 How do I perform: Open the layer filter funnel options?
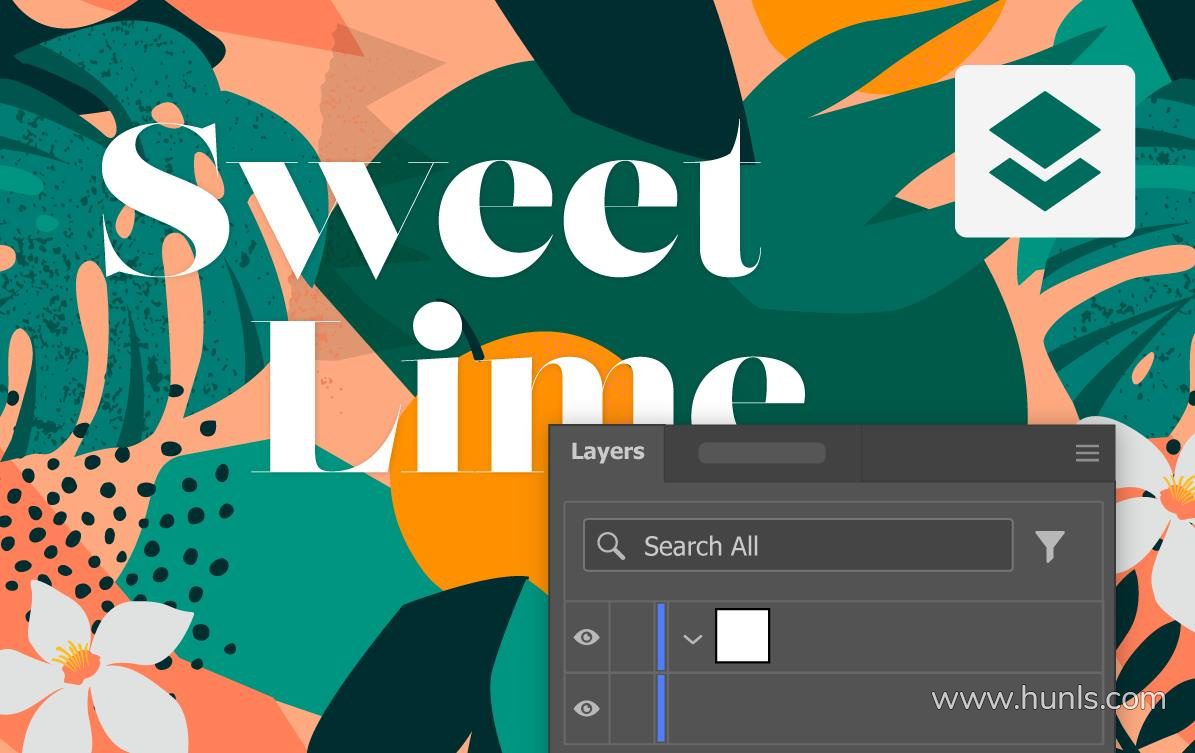click(x=1049, y=546)
